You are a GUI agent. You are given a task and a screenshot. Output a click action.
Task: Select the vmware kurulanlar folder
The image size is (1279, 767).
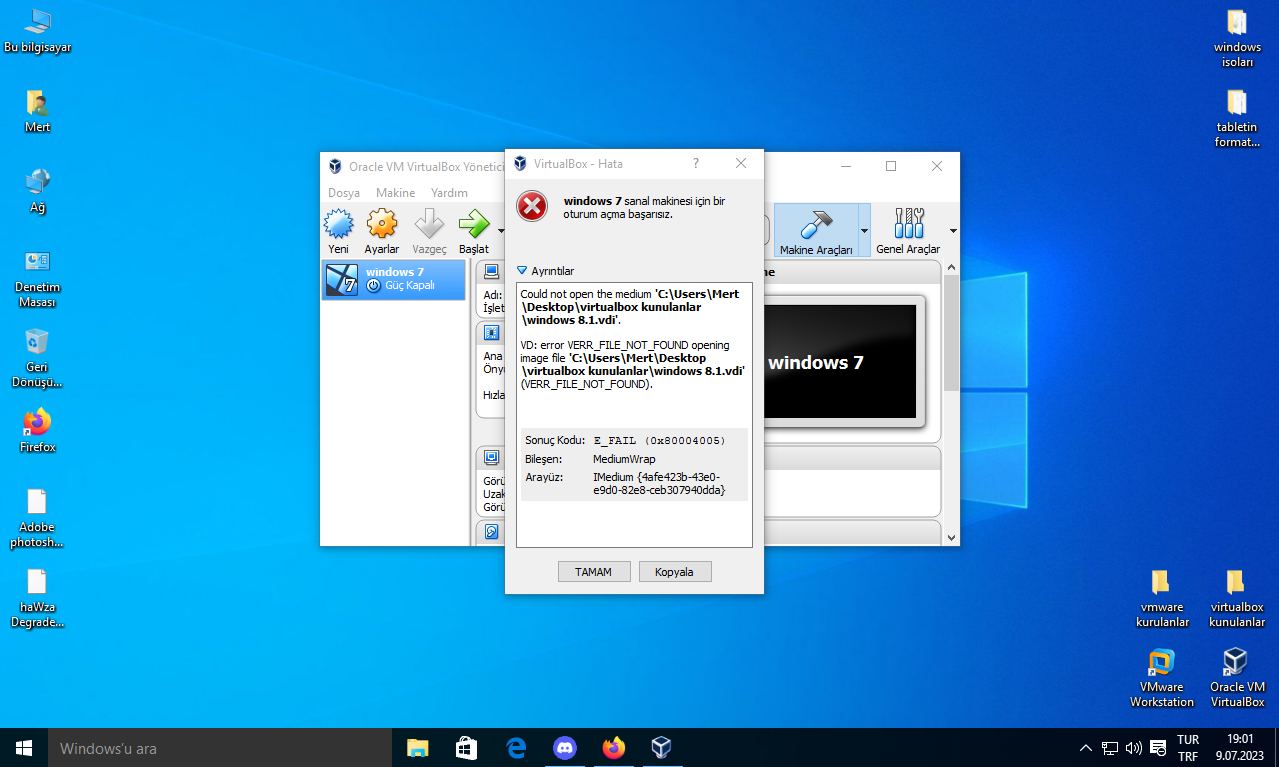click(1160, 598)
